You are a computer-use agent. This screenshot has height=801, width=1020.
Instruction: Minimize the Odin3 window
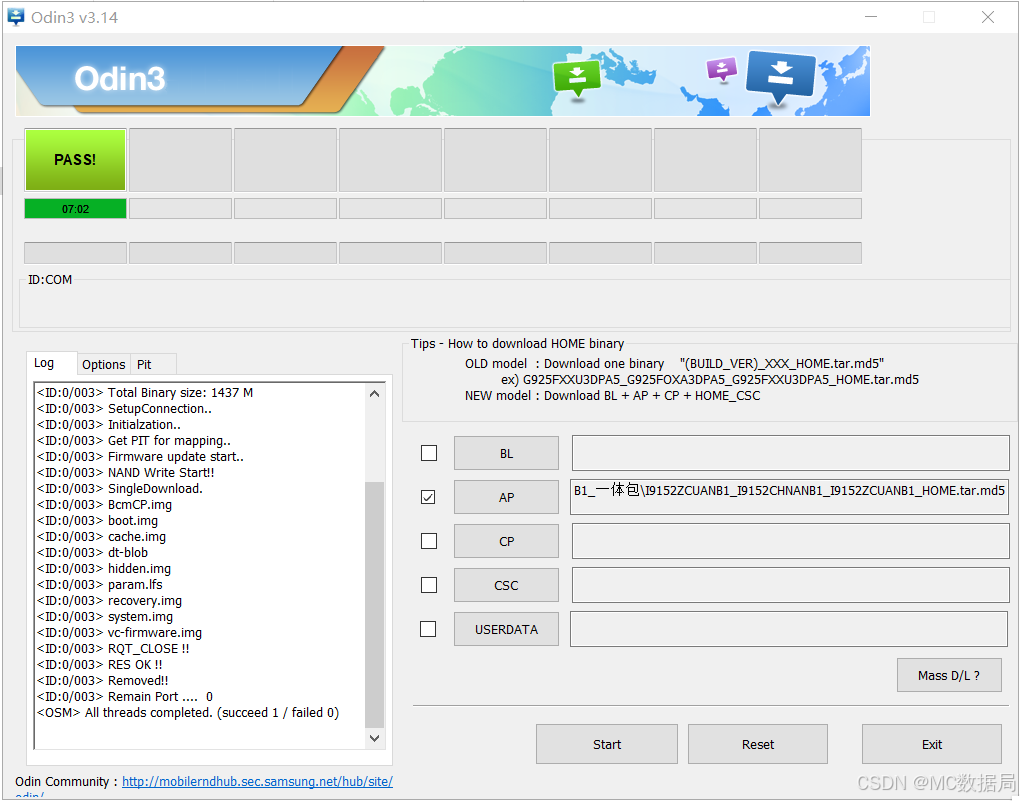pos(870,17)
